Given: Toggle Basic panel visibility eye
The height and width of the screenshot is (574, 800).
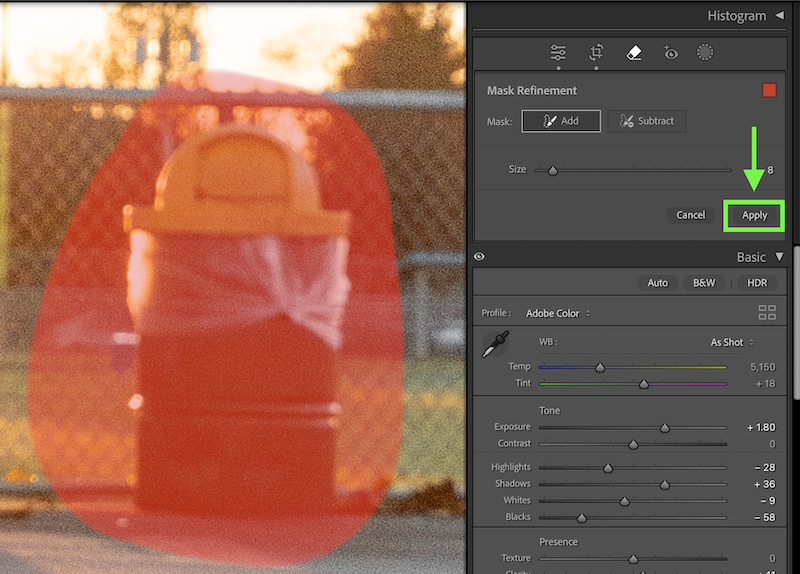Looking at the screenshot, I should (479, 257).
